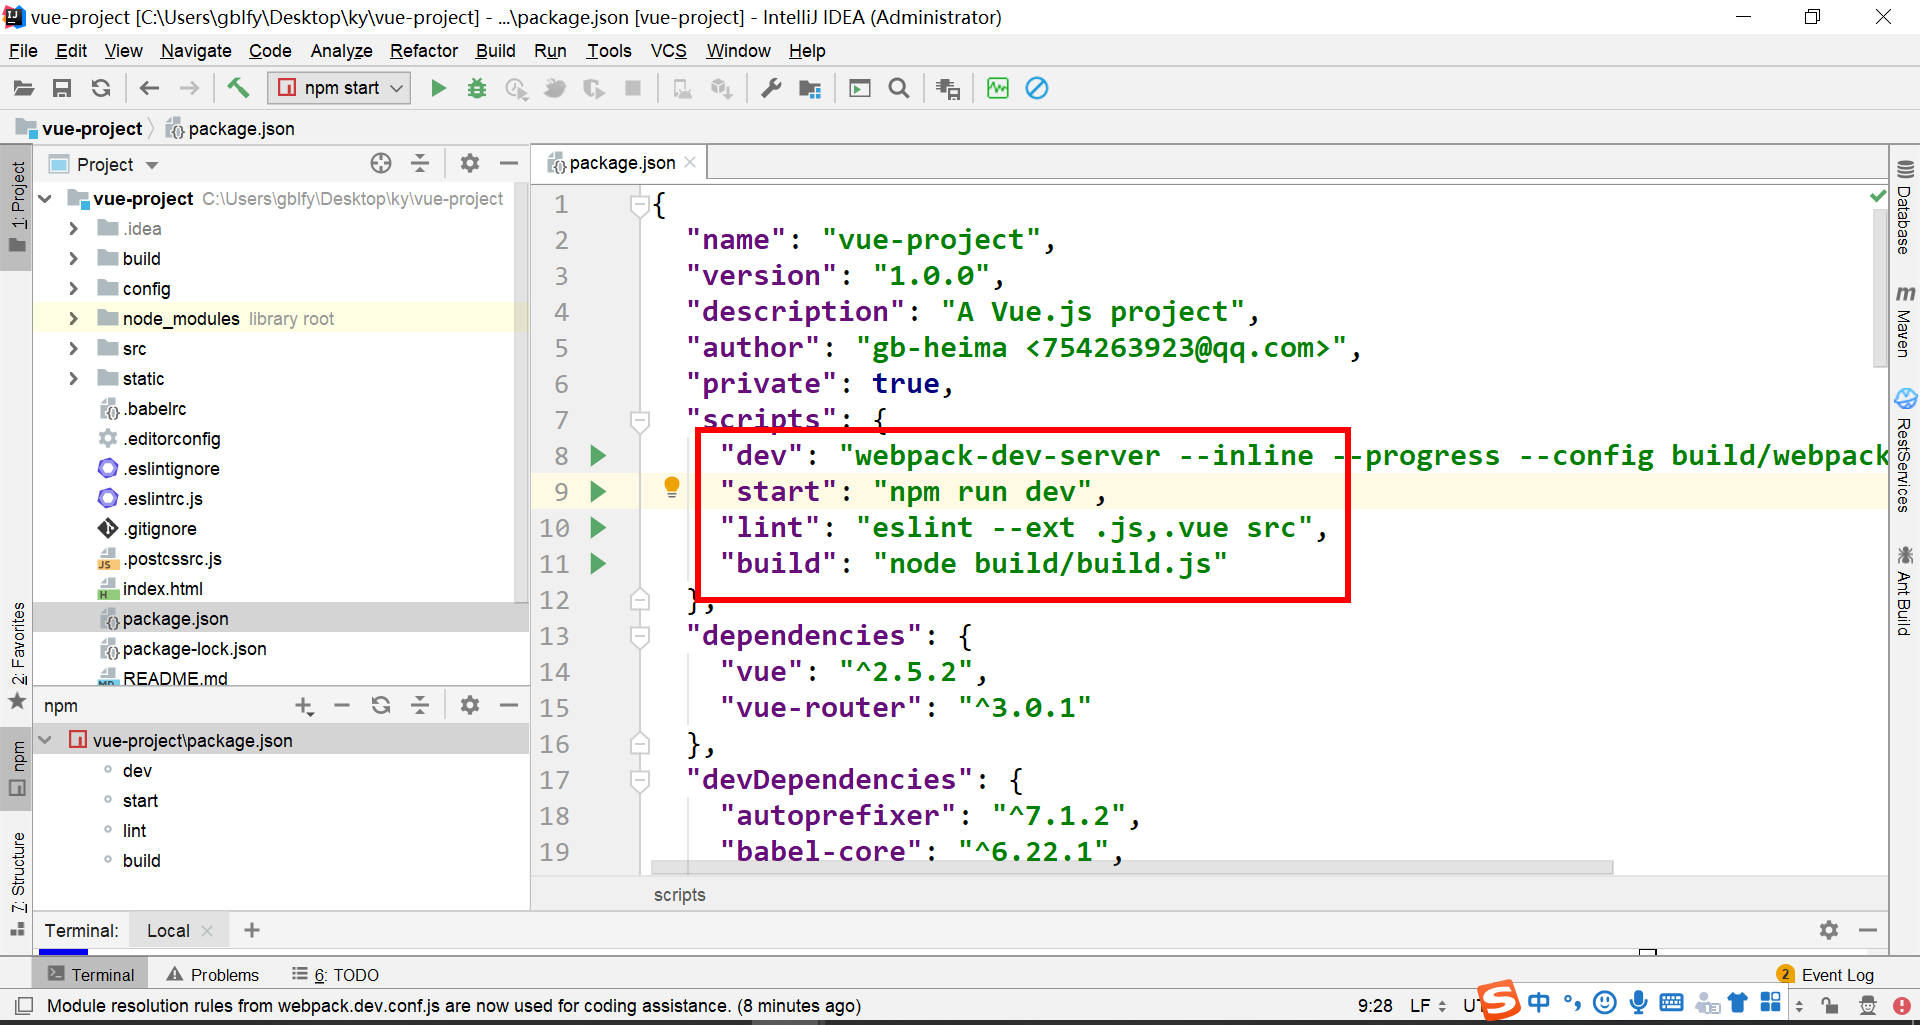1920x1025 pixels.
Task: Switch to Local terminal tab
Action: [x=168, y=931]
